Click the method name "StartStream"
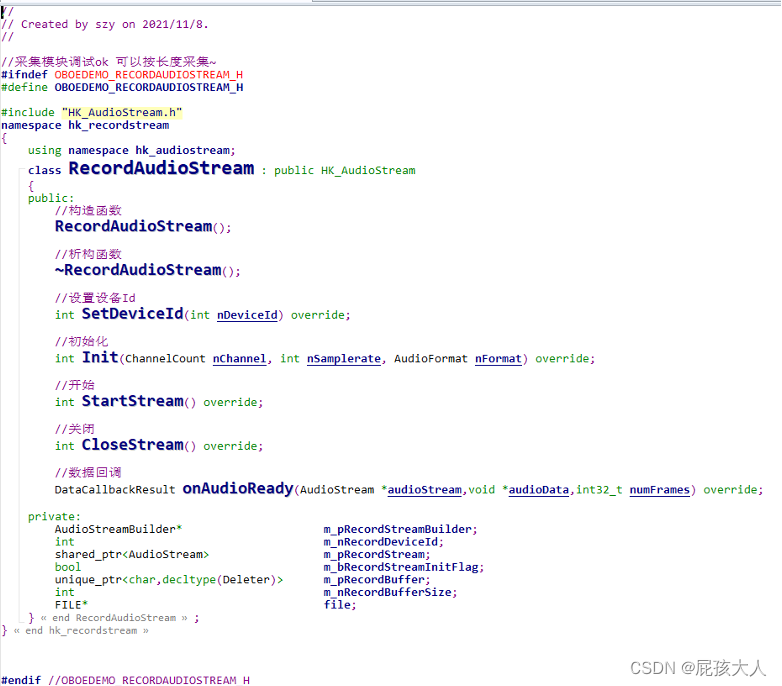Image resolution: width=782 pixels, height=686 pixels. click(x=133, y=401)
